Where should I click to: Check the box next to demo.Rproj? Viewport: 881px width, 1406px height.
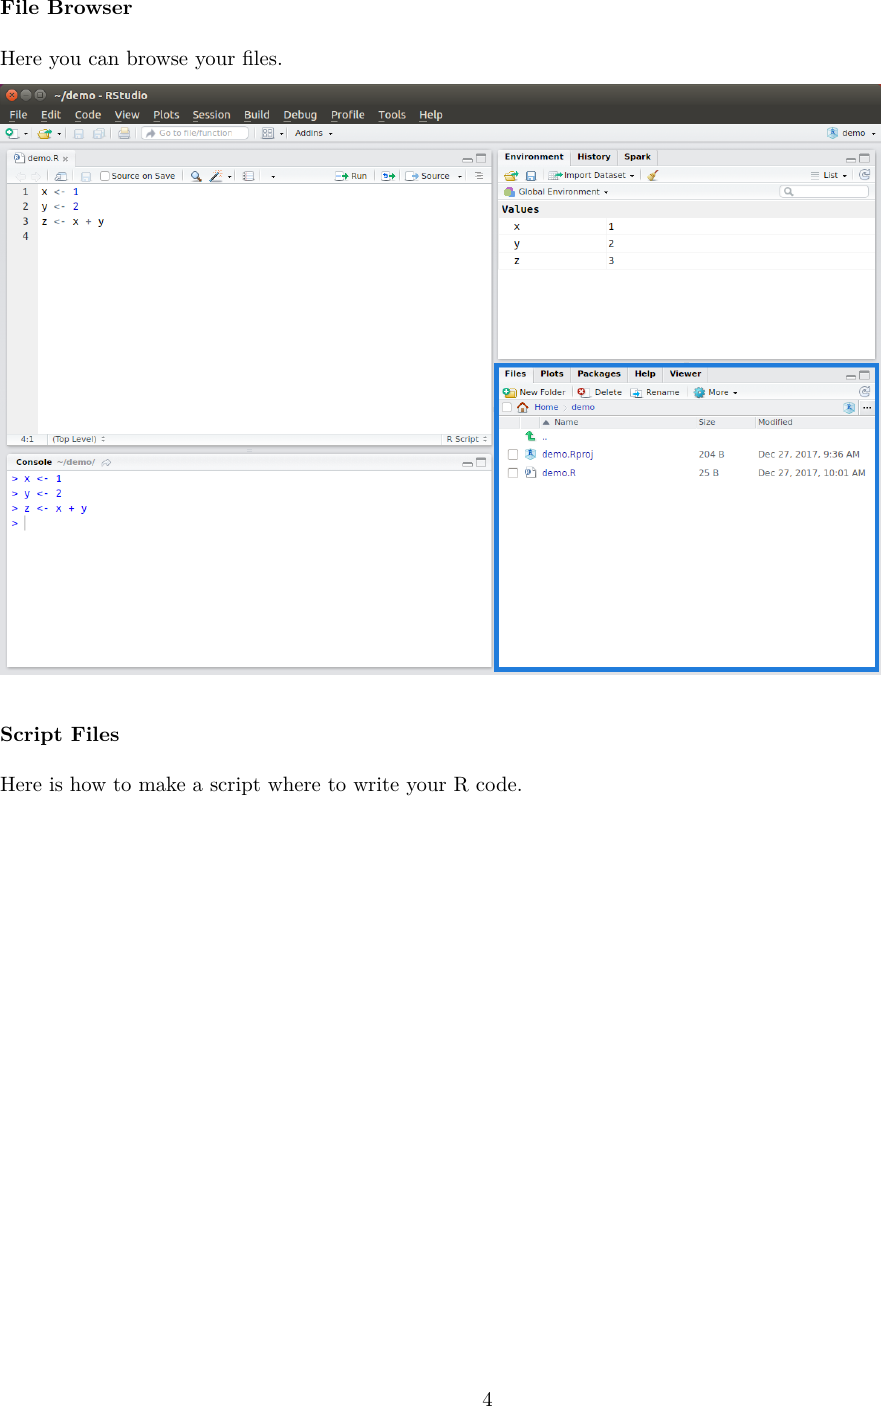(513, 454)
